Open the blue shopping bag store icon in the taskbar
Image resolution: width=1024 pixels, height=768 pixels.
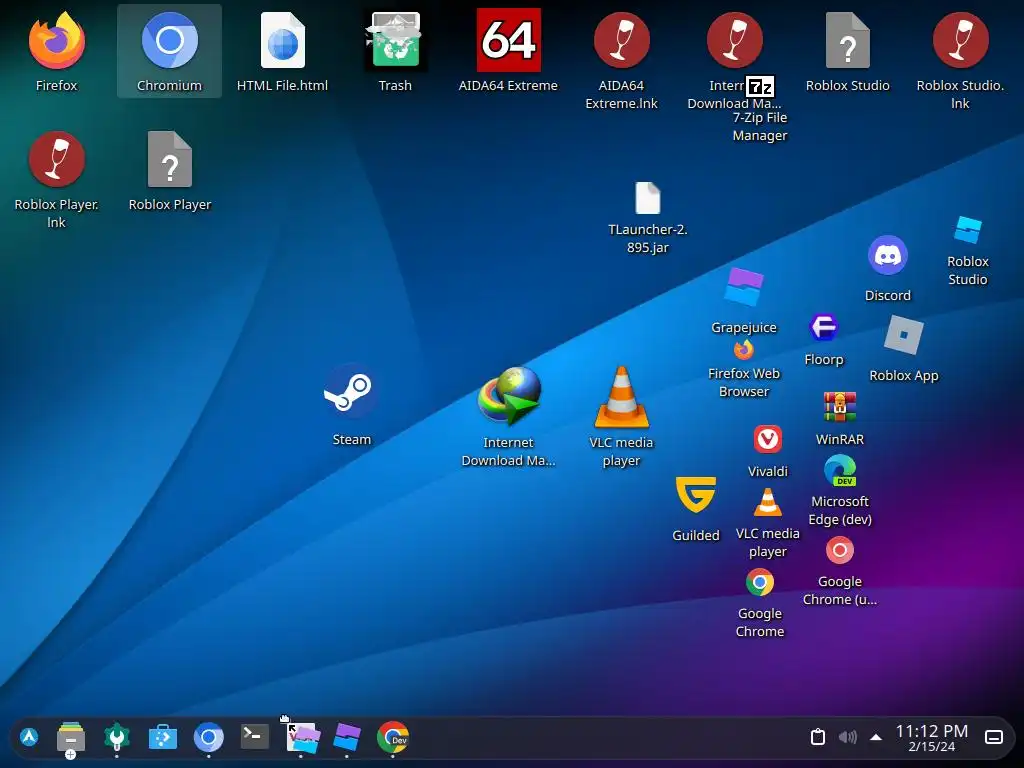(163, 738)
